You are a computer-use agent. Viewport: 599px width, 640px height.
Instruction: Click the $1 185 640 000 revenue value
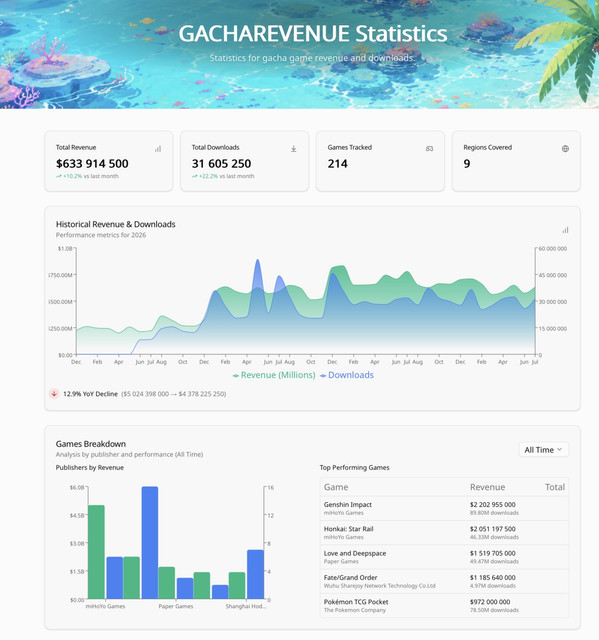[x=493, y=578]
